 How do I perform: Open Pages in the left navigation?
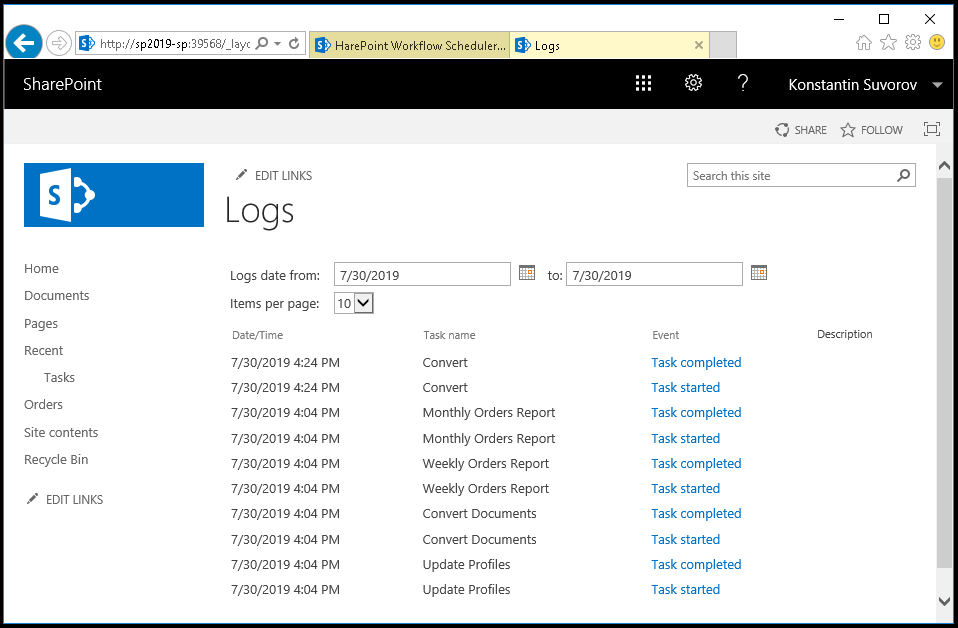pos(41,323)
